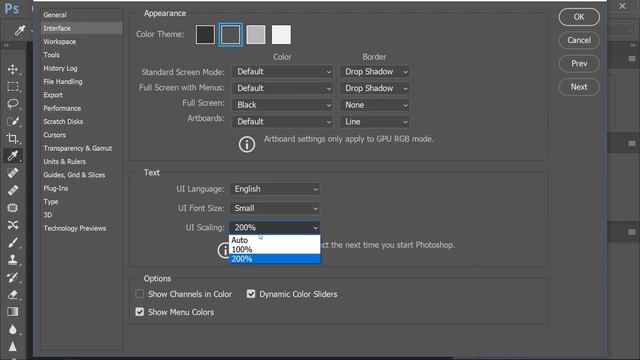Select the Blur tool
Viewport: 640px width, 360px height.
pos(13,329)
